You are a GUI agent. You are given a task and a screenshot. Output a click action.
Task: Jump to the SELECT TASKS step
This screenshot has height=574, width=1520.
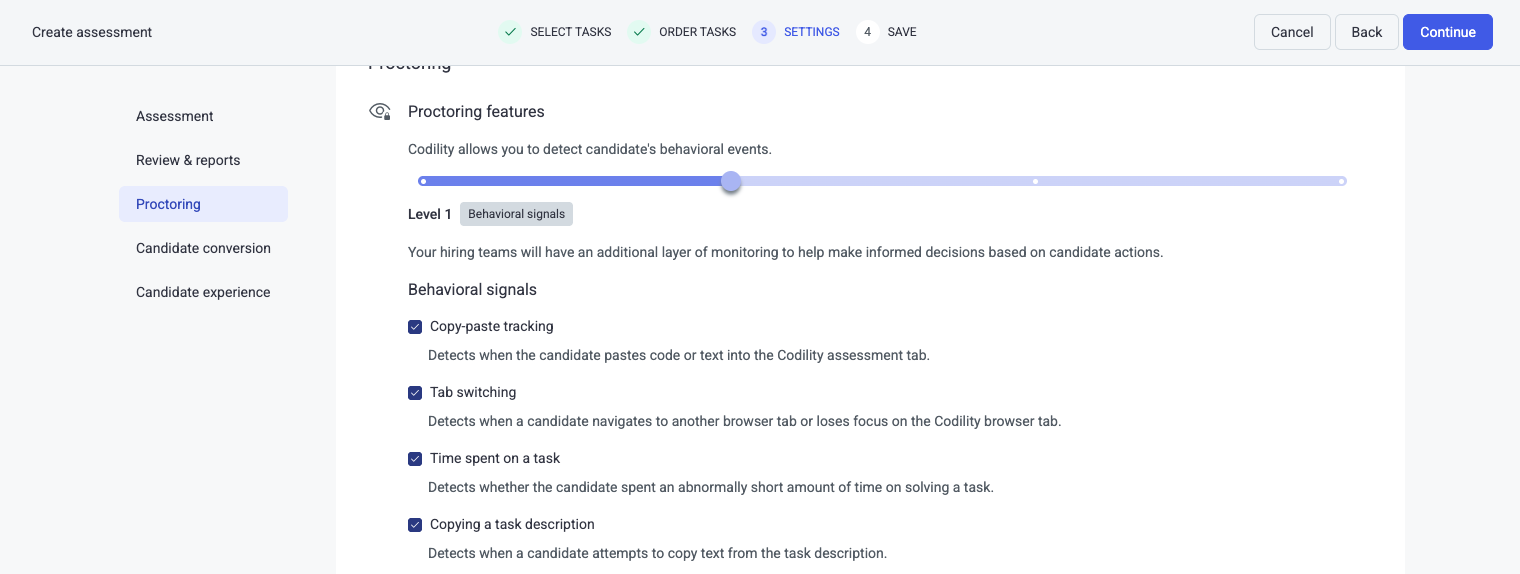click(x=571, y=32)
